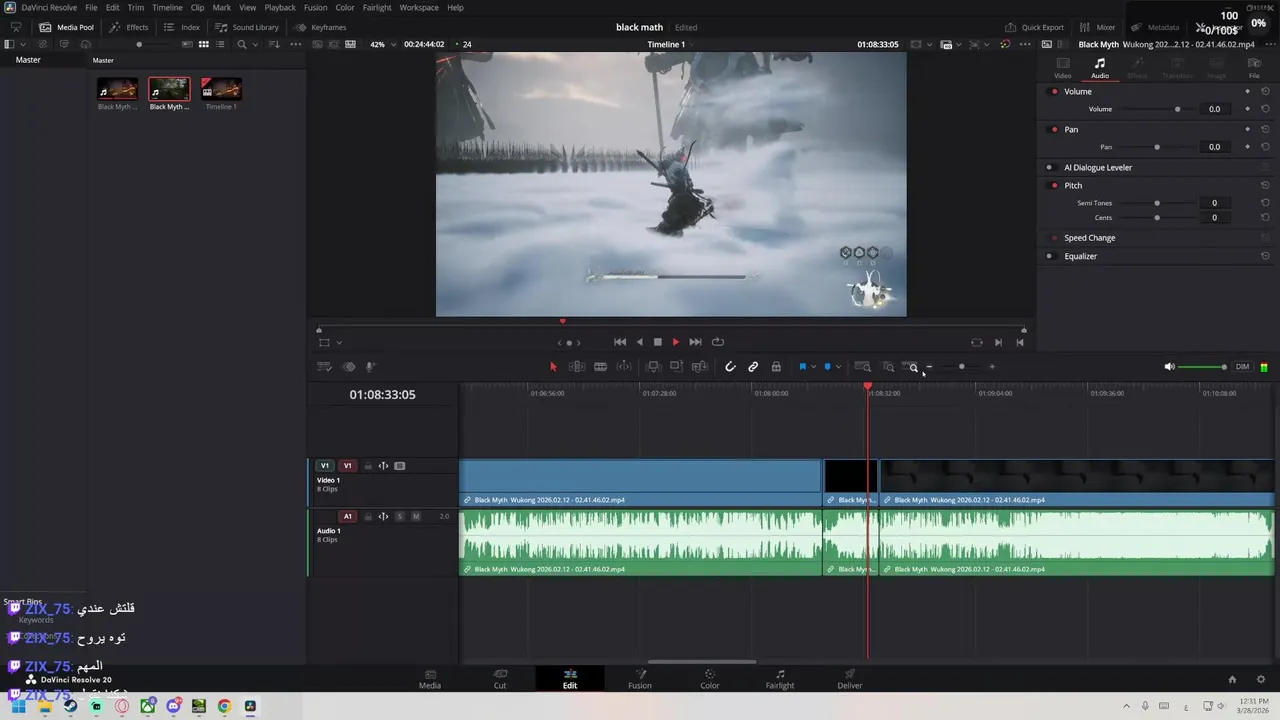1280x720 pixels.
Task: Toggle the Volume enable dot
Action: coord(1054,92)
